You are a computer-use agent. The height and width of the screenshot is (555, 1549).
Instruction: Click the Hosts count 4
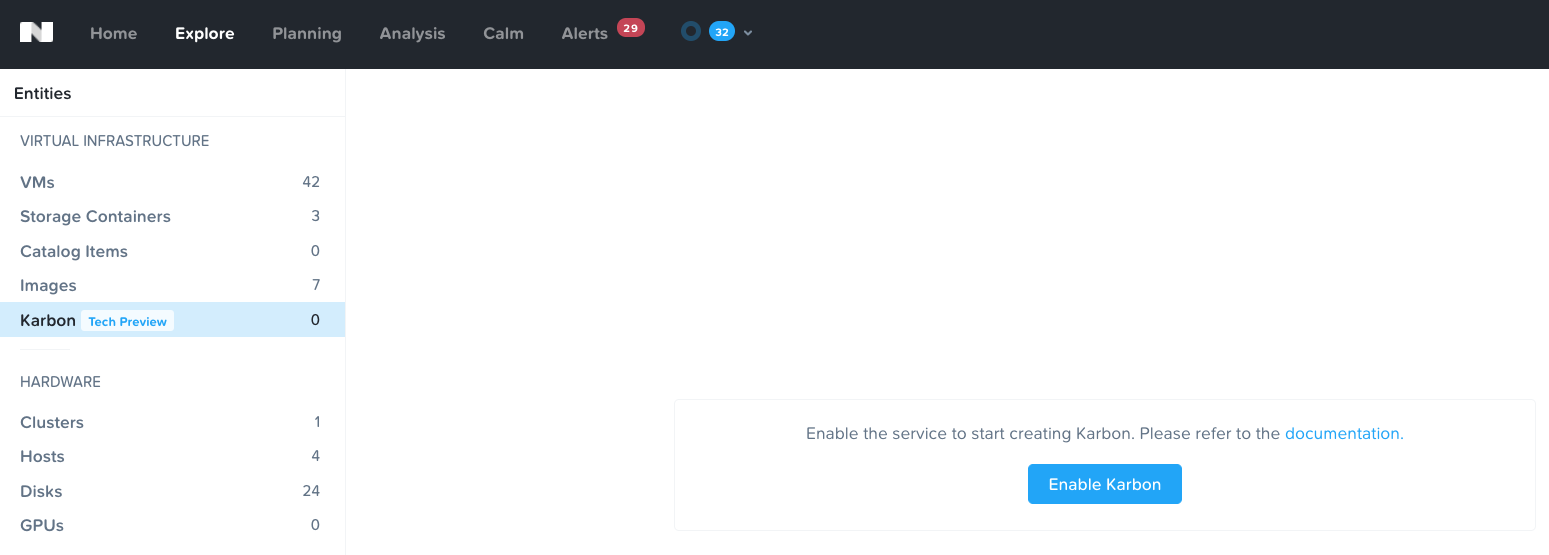pyautogui.click(x=316, y=456)
